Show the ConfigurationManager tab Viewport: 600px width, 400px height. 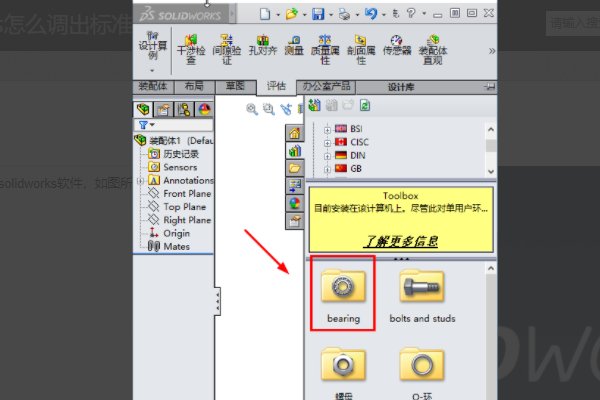coord(184,109)
